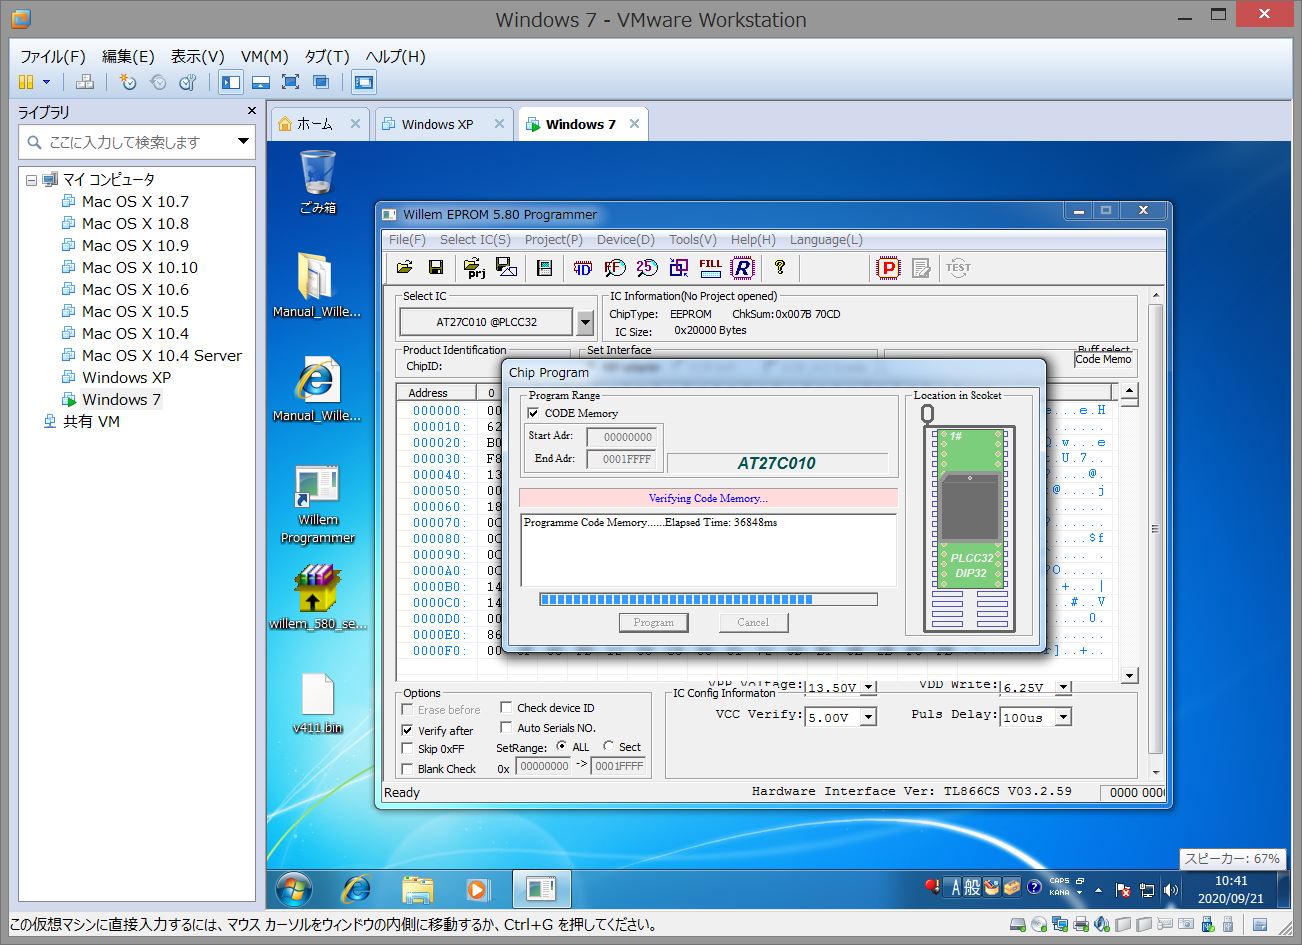Click the VMware full screen mode icon
Image resolution: width=1302 pixels, height=945 pixels.
pyautogui.click(x=291, y=82)
